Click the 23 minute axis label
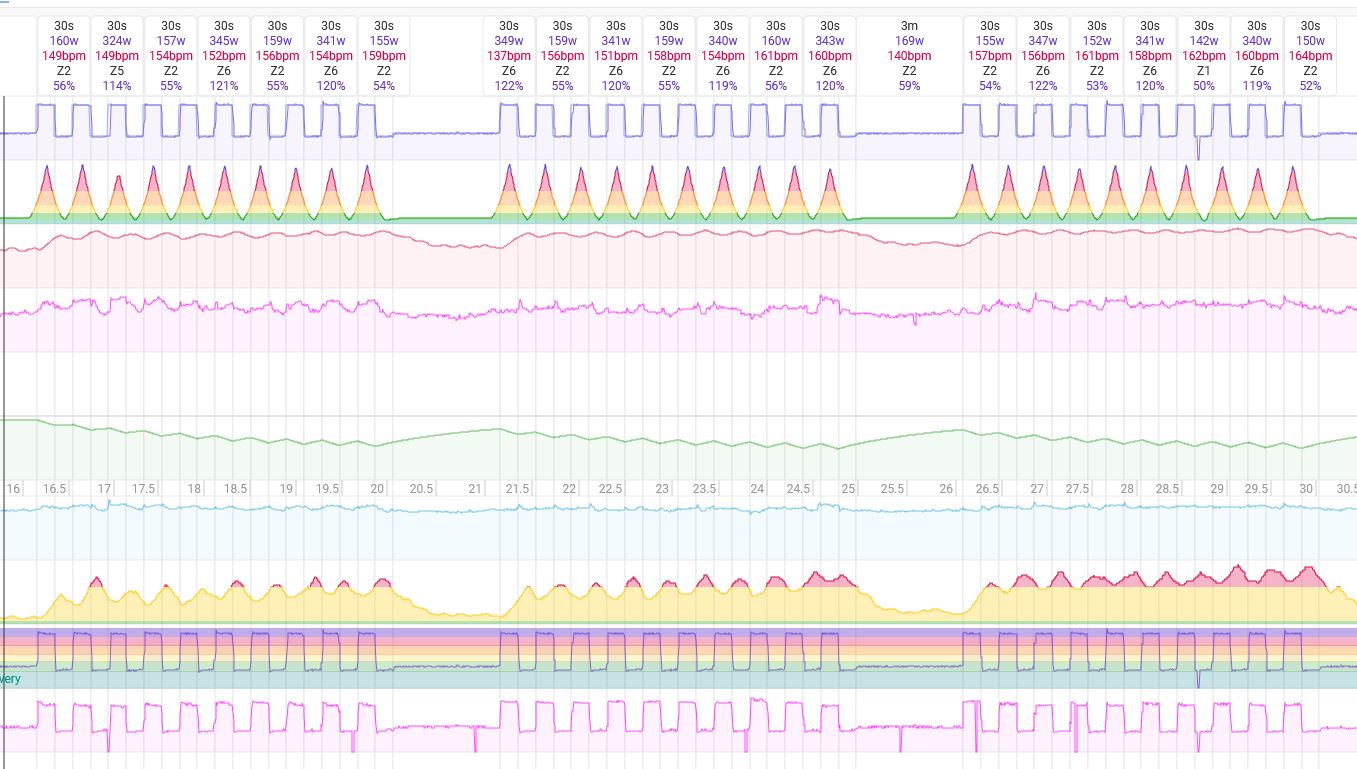 click(x=662, y=489)
